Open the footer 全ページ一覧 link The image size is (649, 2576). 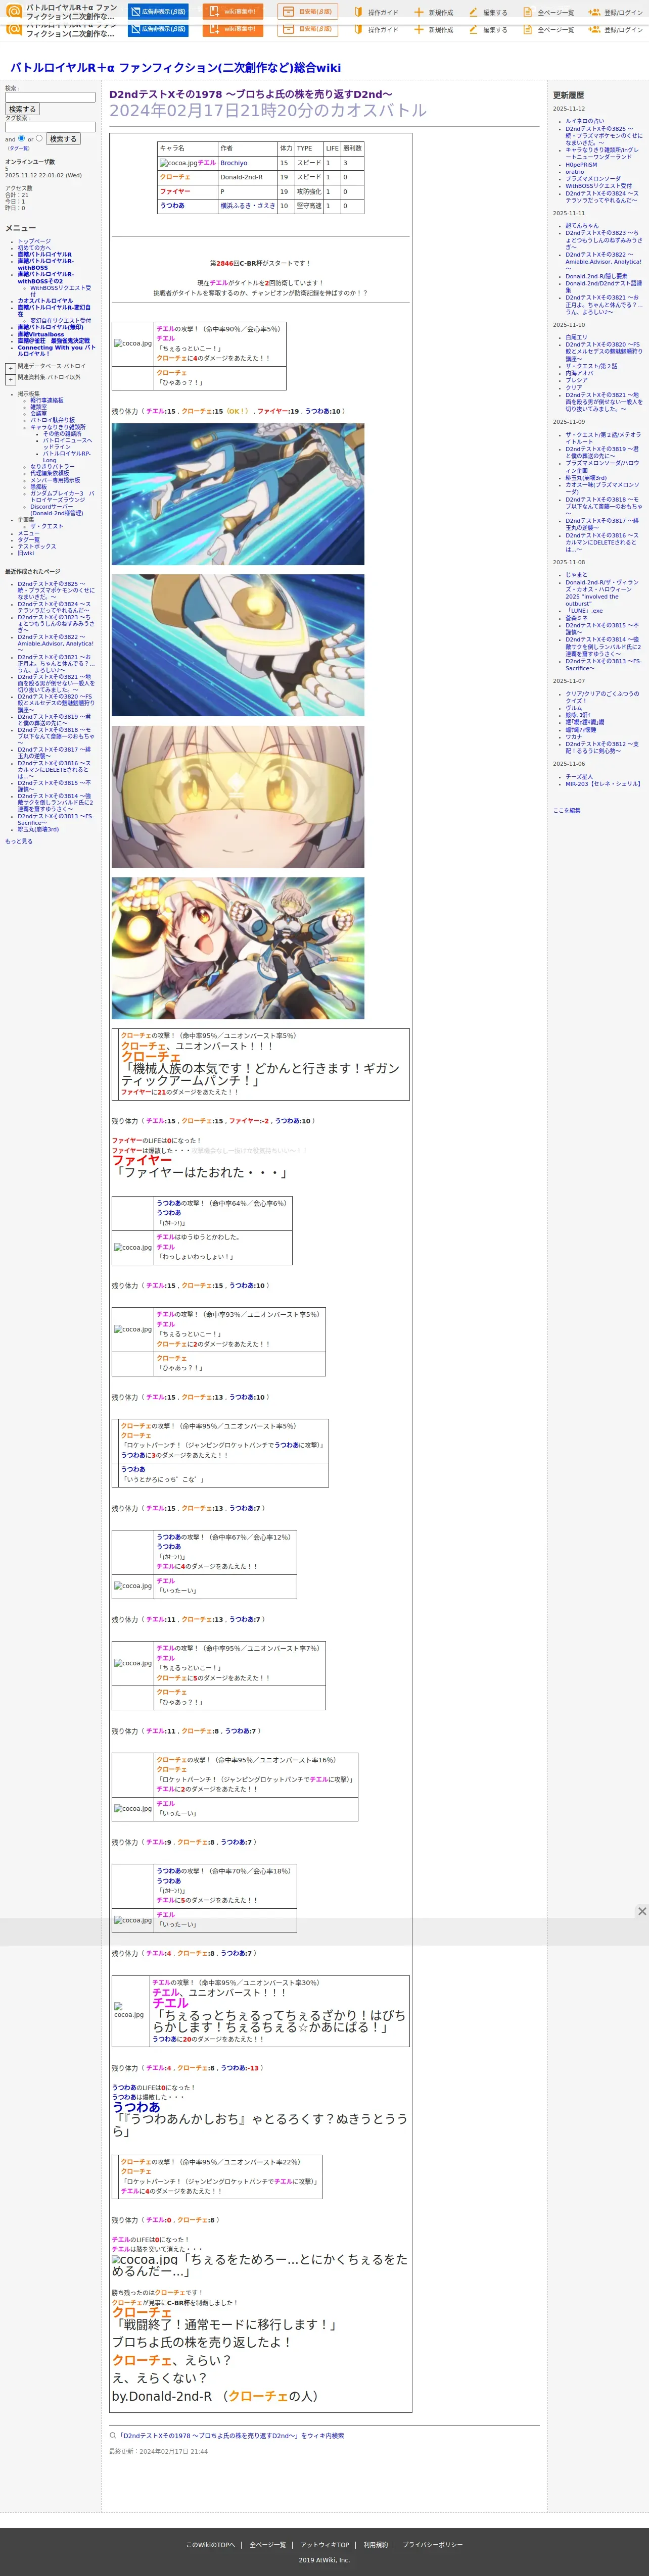click(x=268, y=2544)
